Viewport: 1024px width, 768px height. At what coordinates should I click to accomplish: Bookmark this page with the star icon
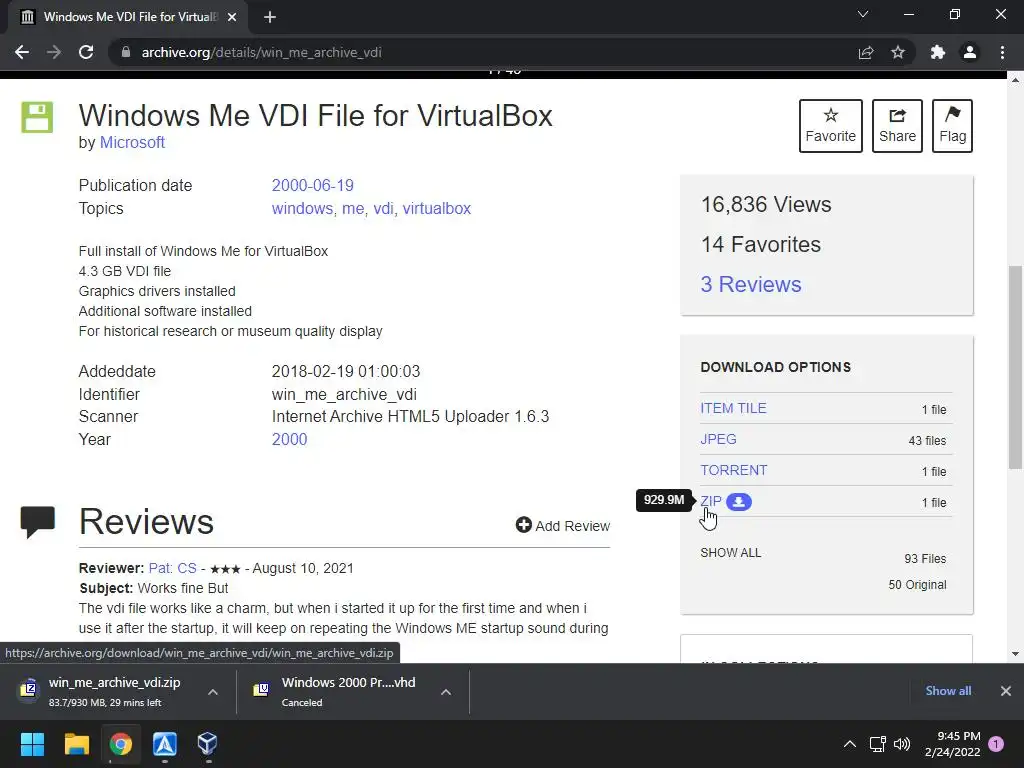[x=898, y=52]
